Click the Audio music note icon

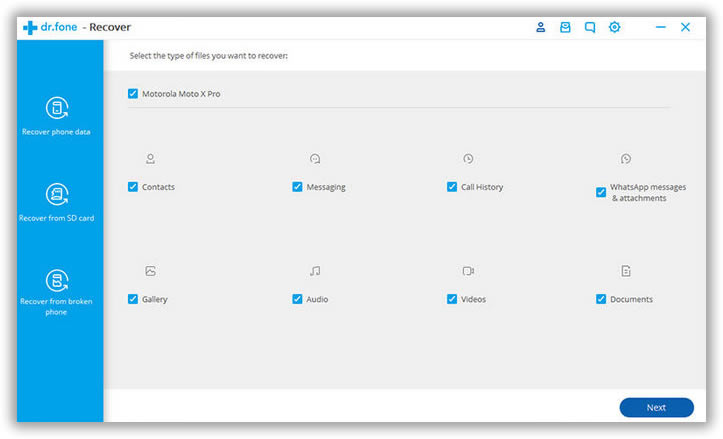(315, 271)
